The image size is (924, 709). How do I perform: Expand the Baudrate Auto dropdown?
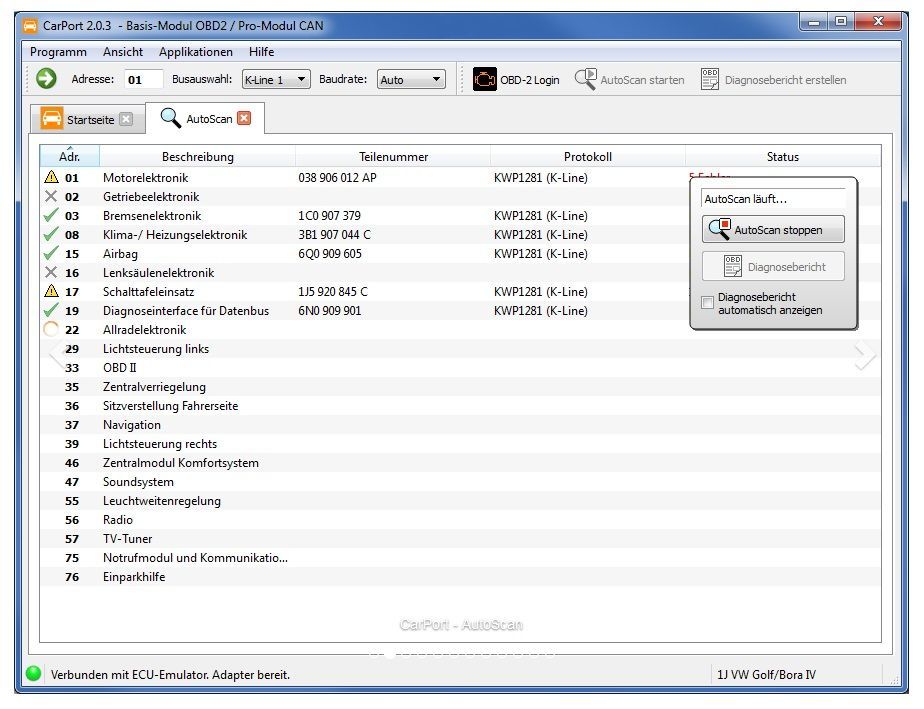tap(411, 80)
